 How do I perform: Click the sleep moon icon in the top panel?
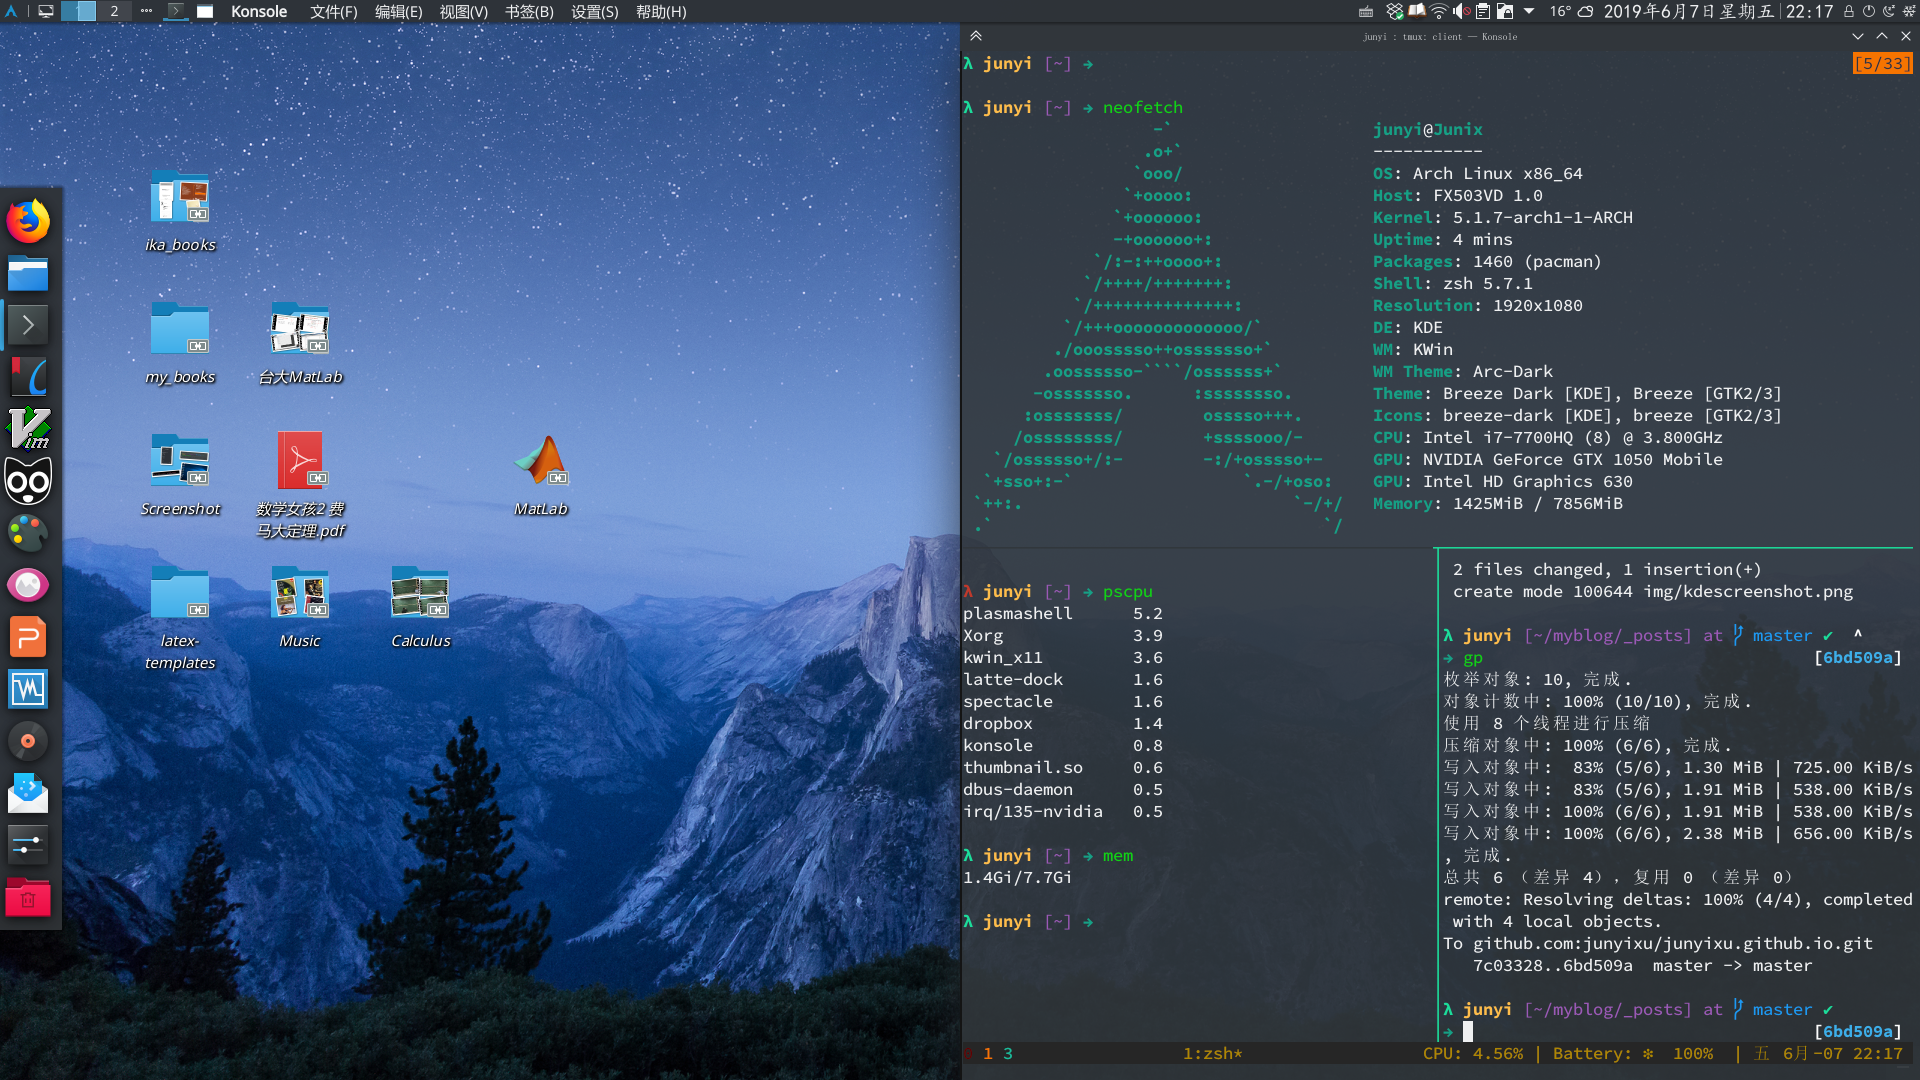pos(1888,12)
